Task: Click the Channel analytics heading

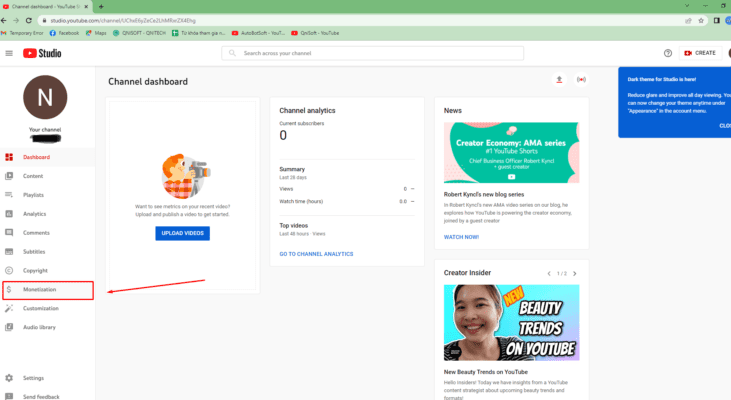Action: [307, 110]
